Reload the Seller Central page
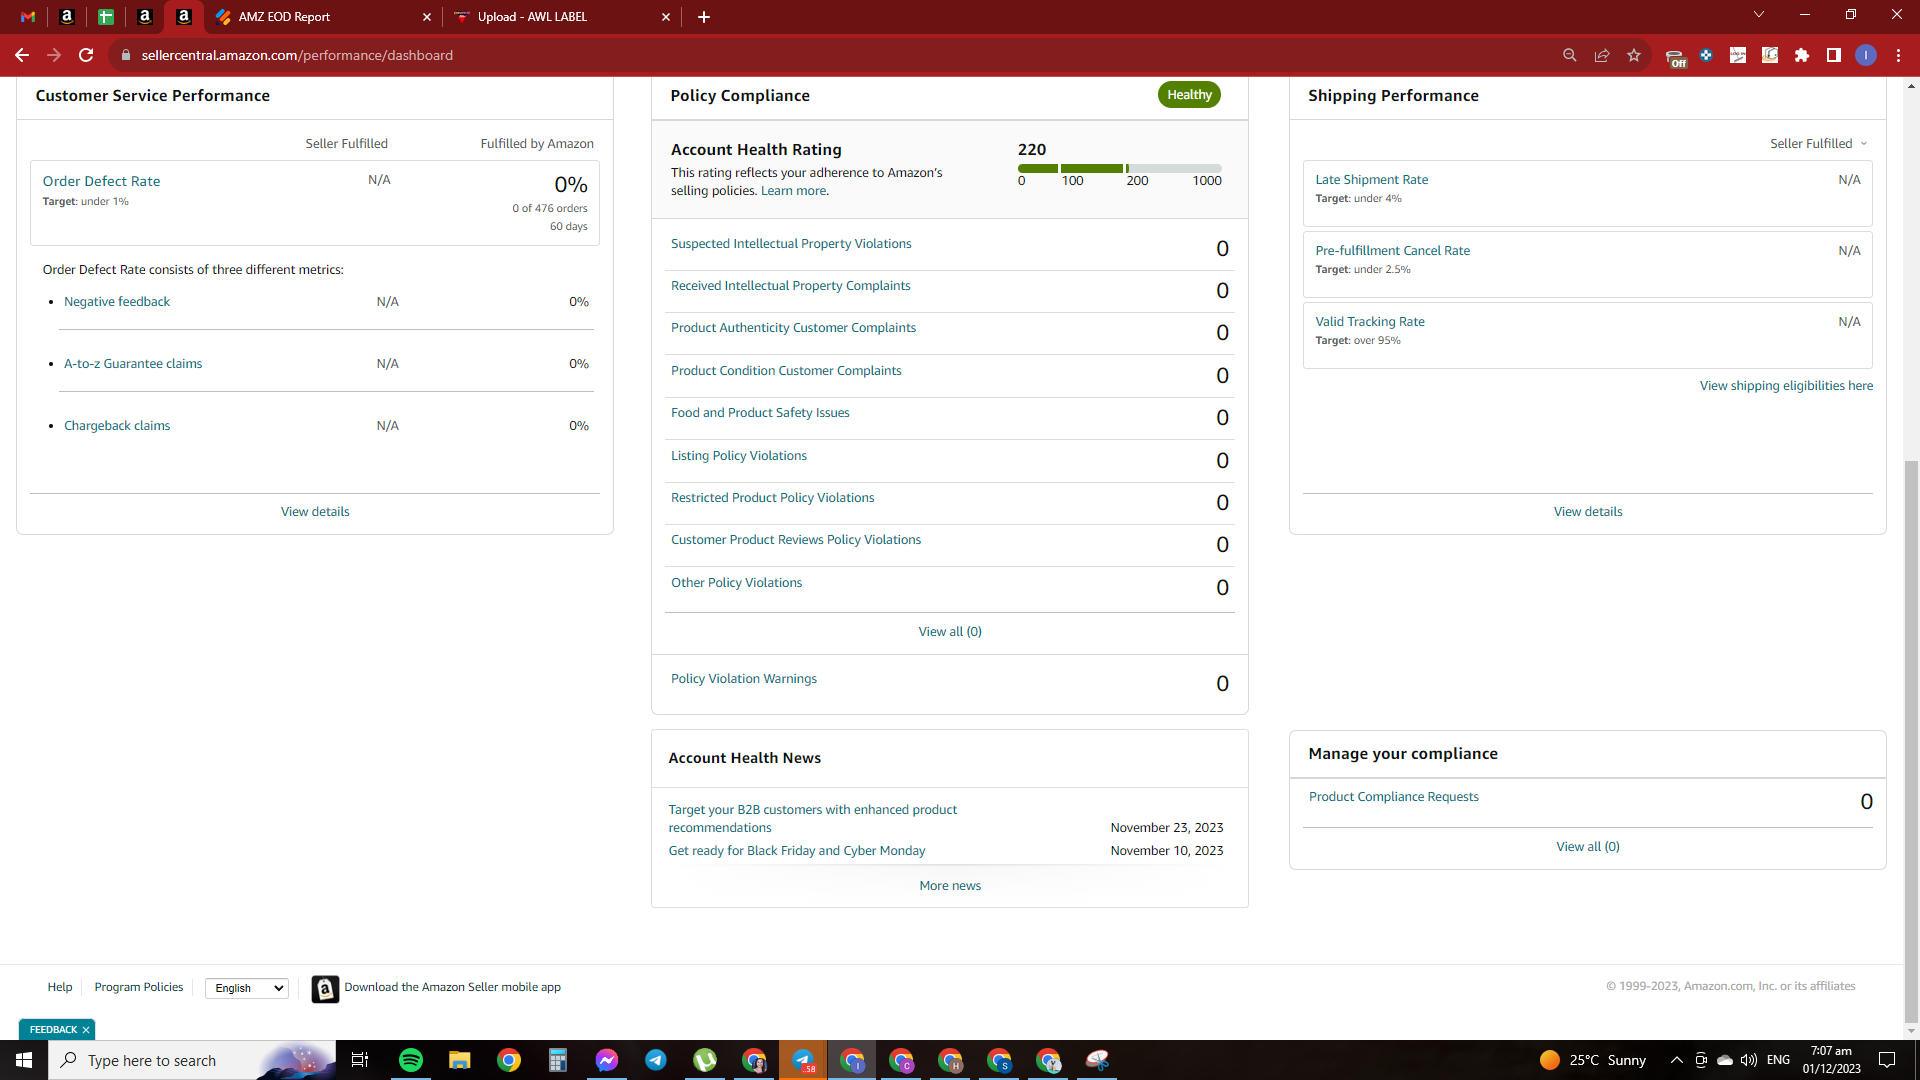The width and height of the screenshot is (1920, 1080). [86, 55]
